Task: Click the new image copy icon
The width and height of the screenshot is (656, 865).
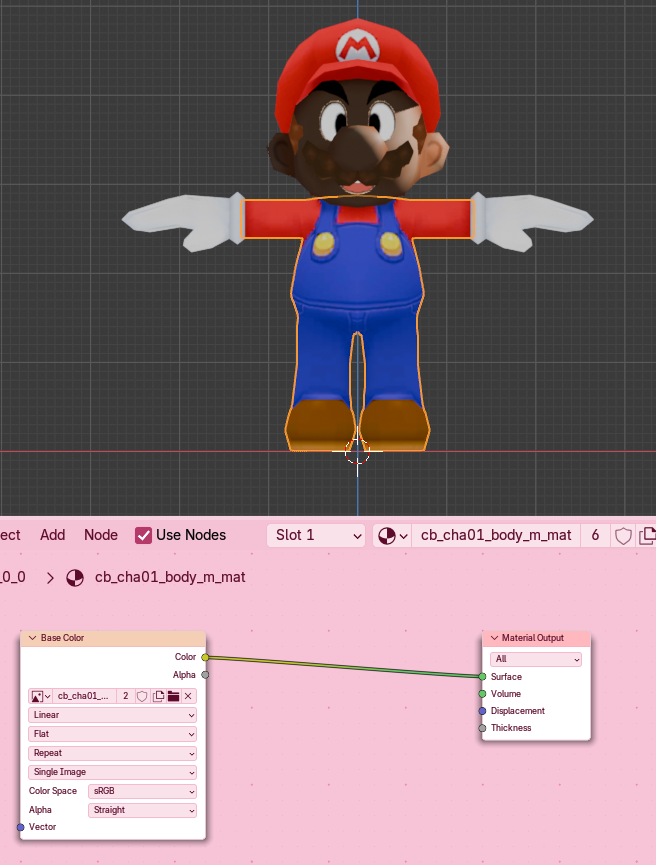Action: (x=158, y=696)
